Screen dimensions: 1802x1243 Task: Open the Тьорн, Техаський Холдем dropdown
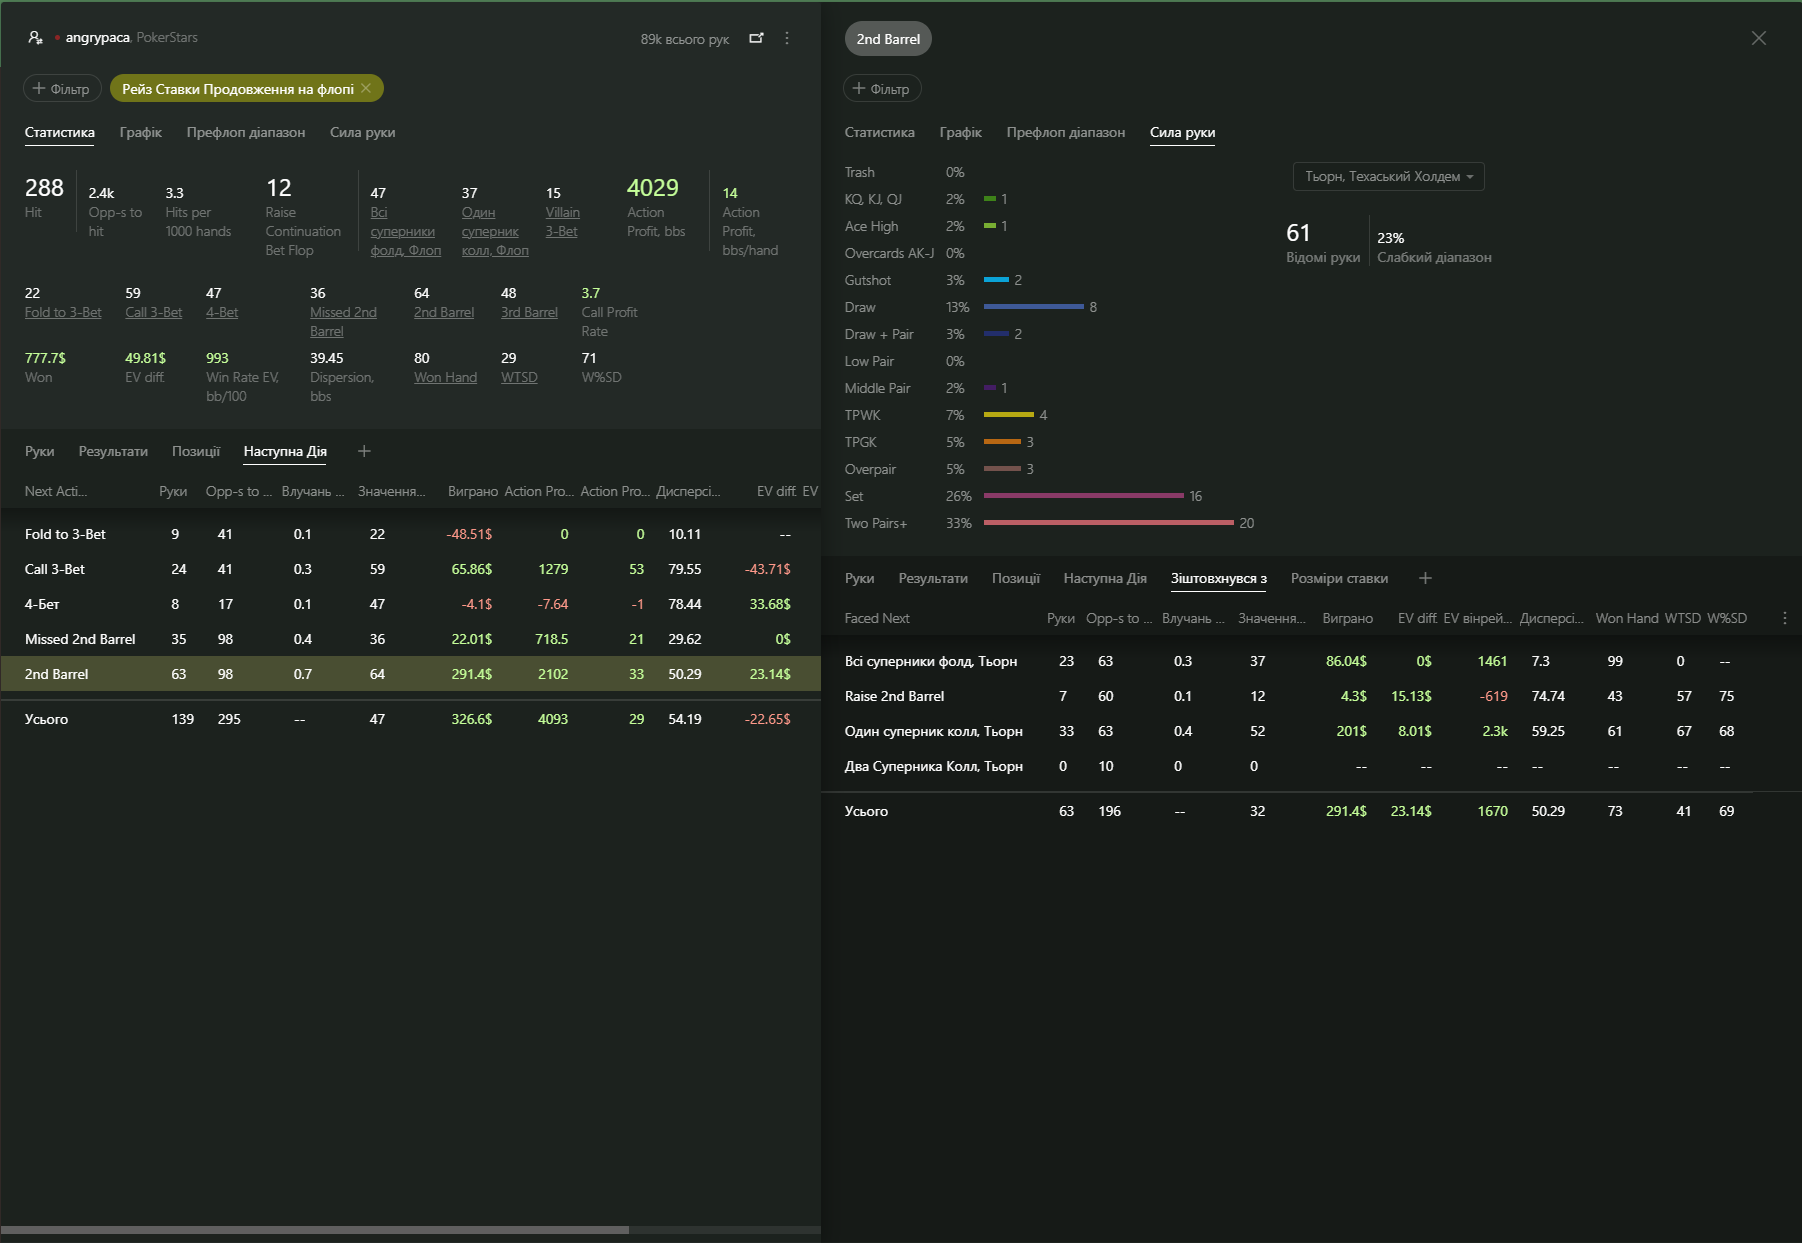(1388, 176)
